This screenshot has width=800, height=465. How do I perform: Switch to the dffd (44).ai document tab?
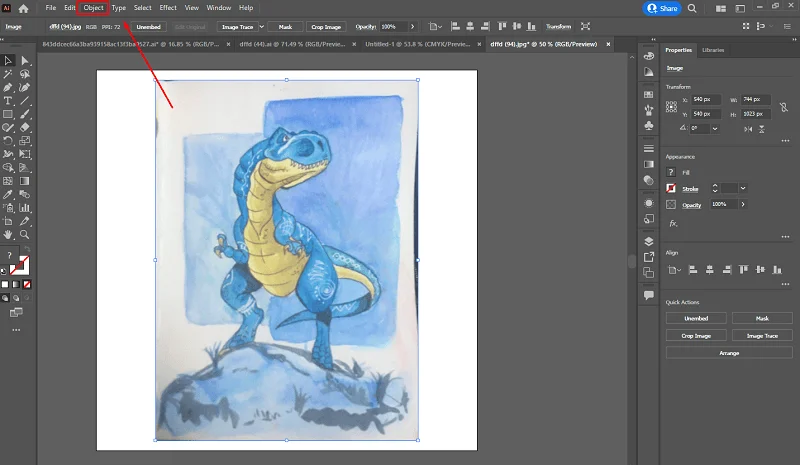click(x=292, y=44)
